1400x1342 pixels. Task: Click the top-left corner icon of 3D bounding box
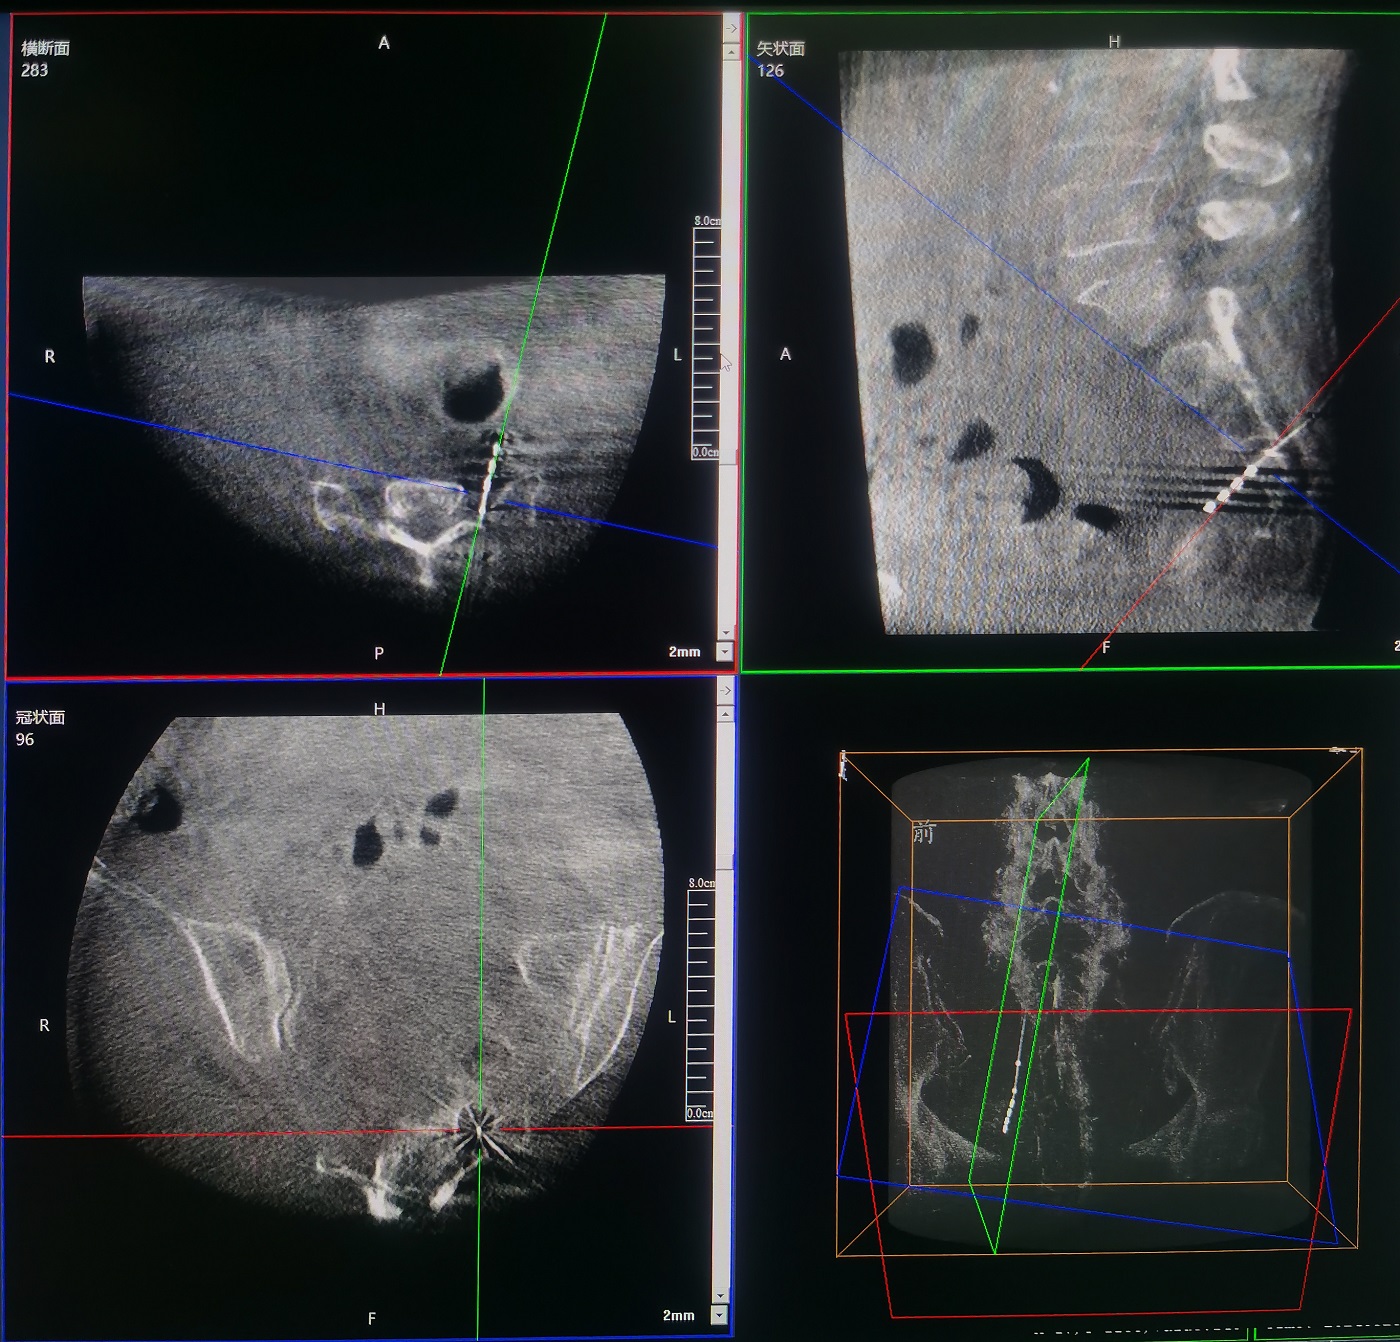tap(844, 764)
